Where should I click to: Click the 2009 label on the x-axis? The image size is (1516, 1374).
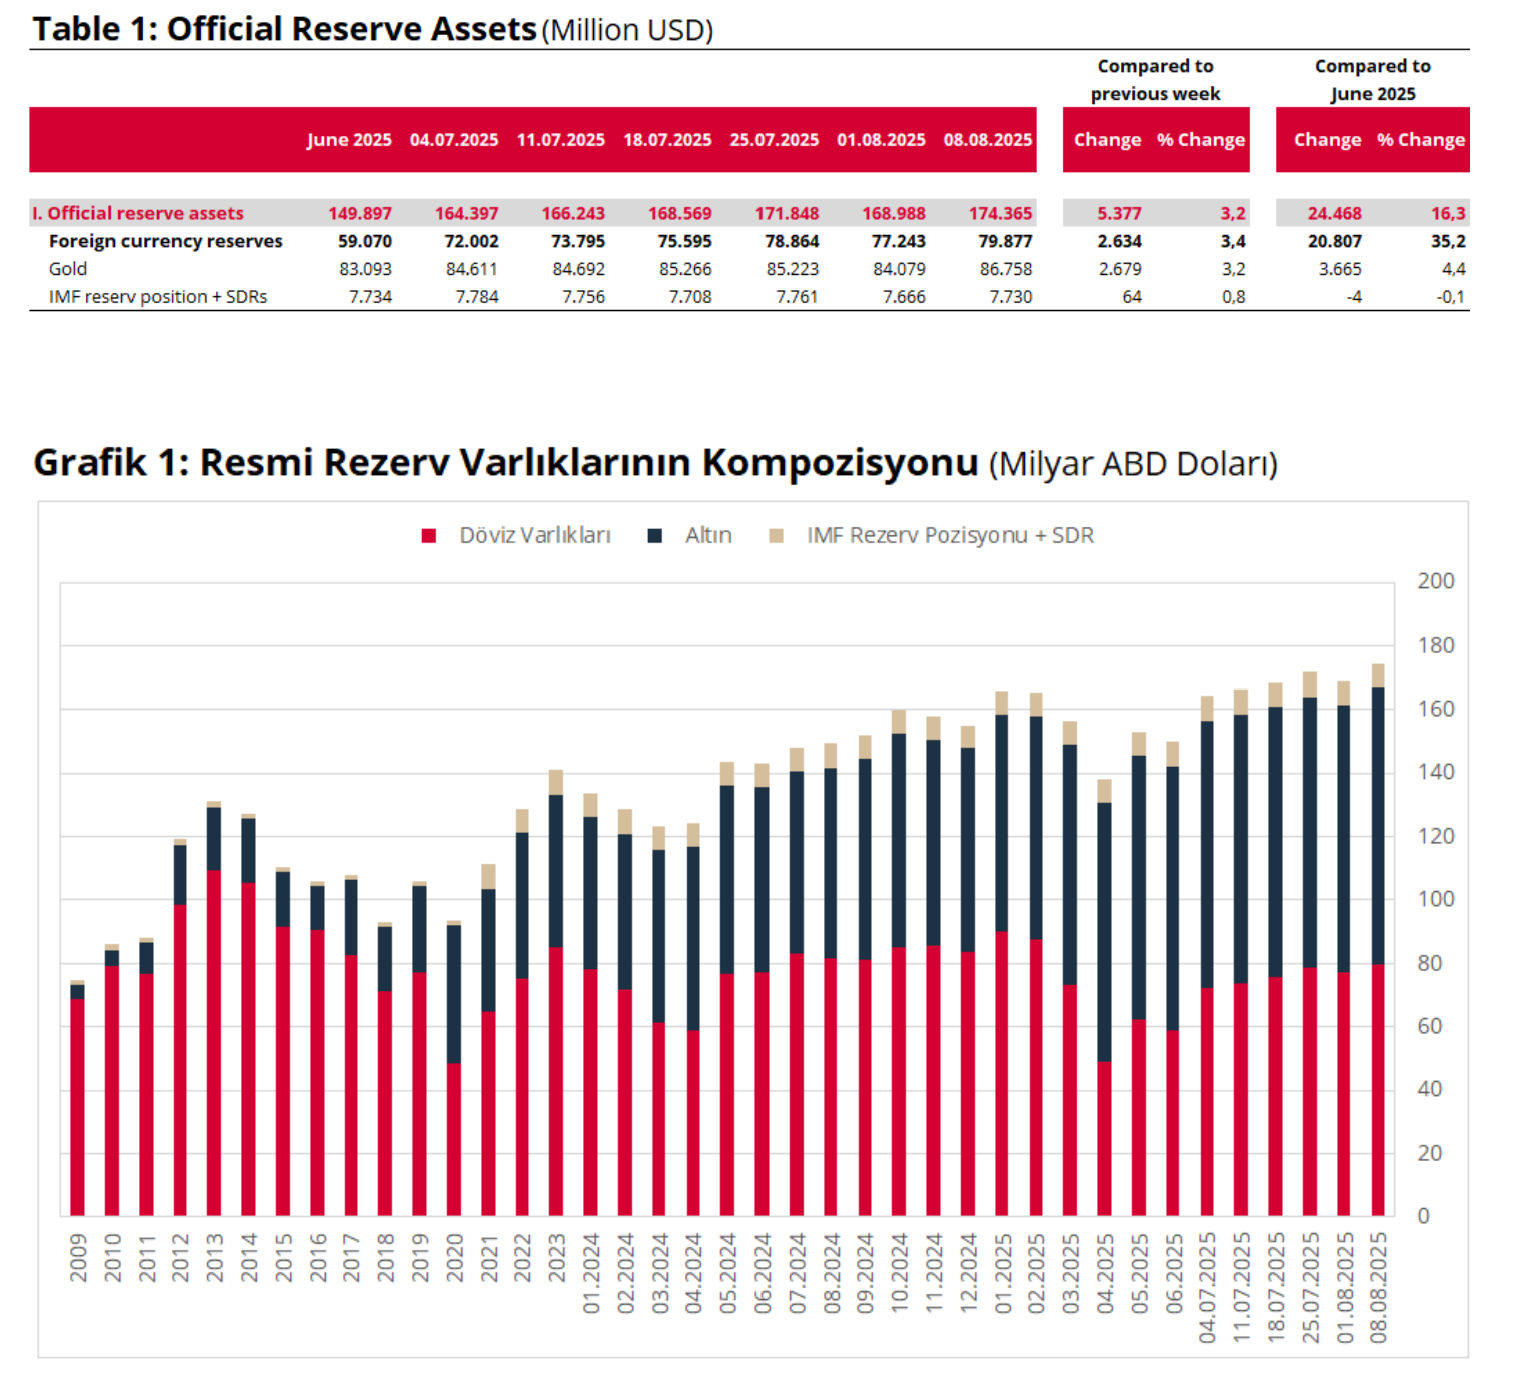coord(78,1257)
